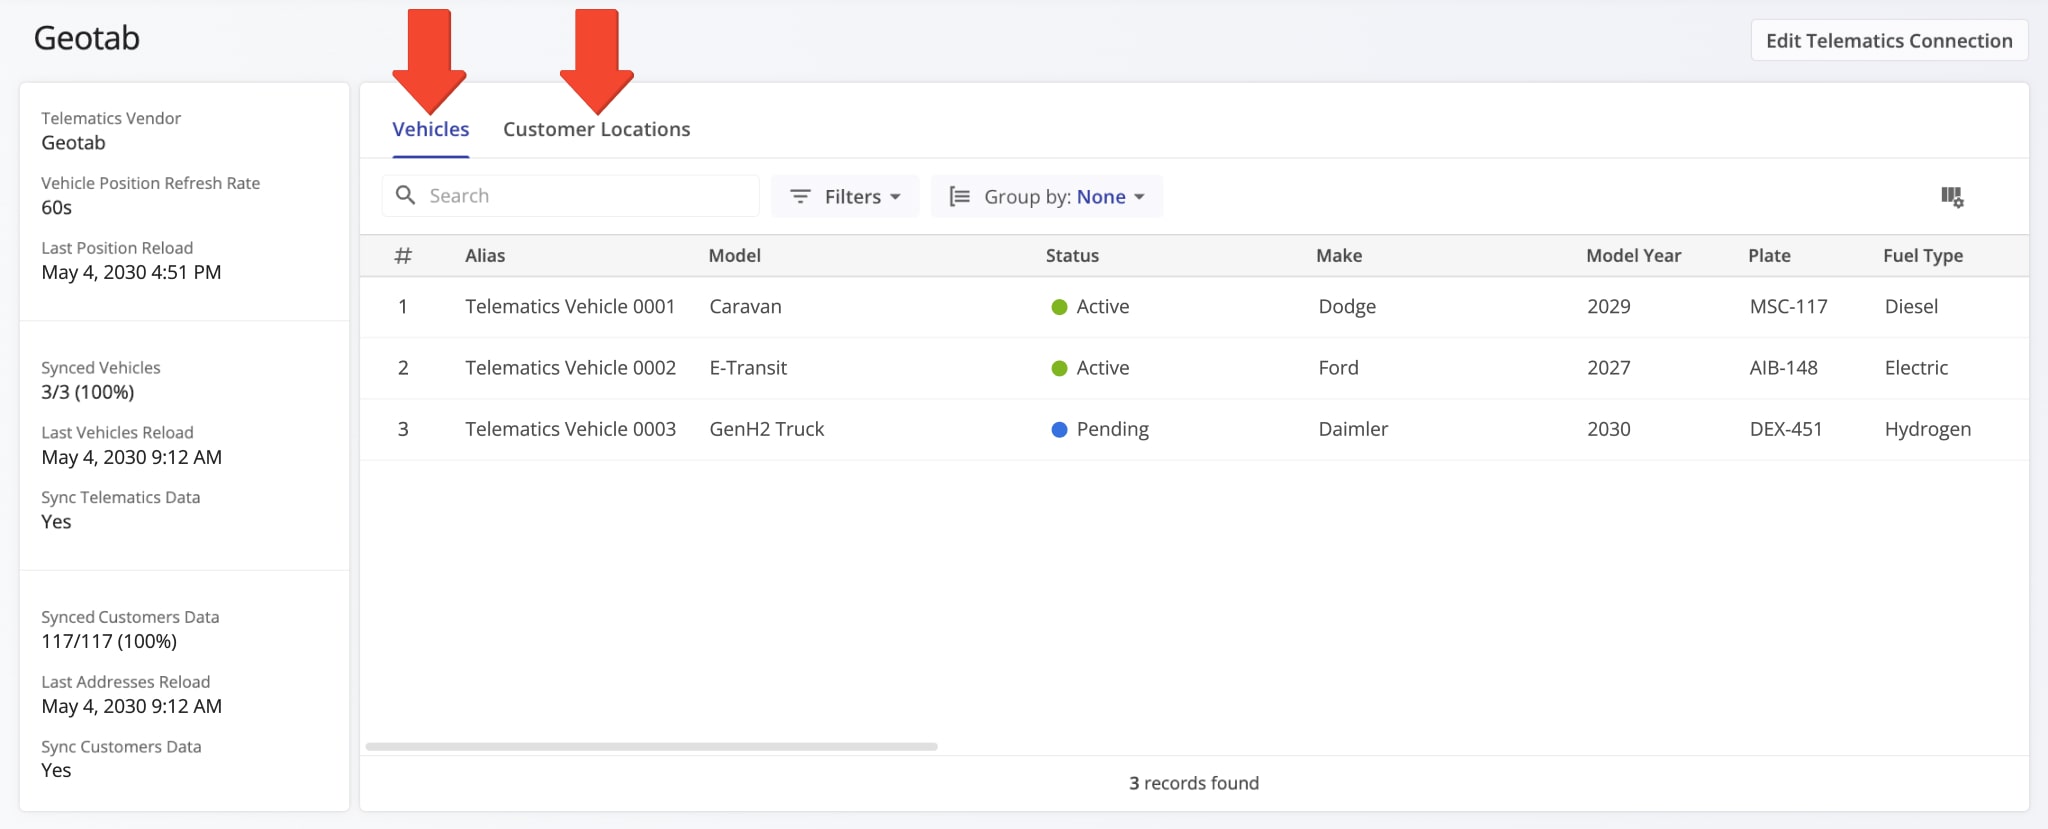Open the Filters dropdown
2048x829 pixels.
point(845,197)
